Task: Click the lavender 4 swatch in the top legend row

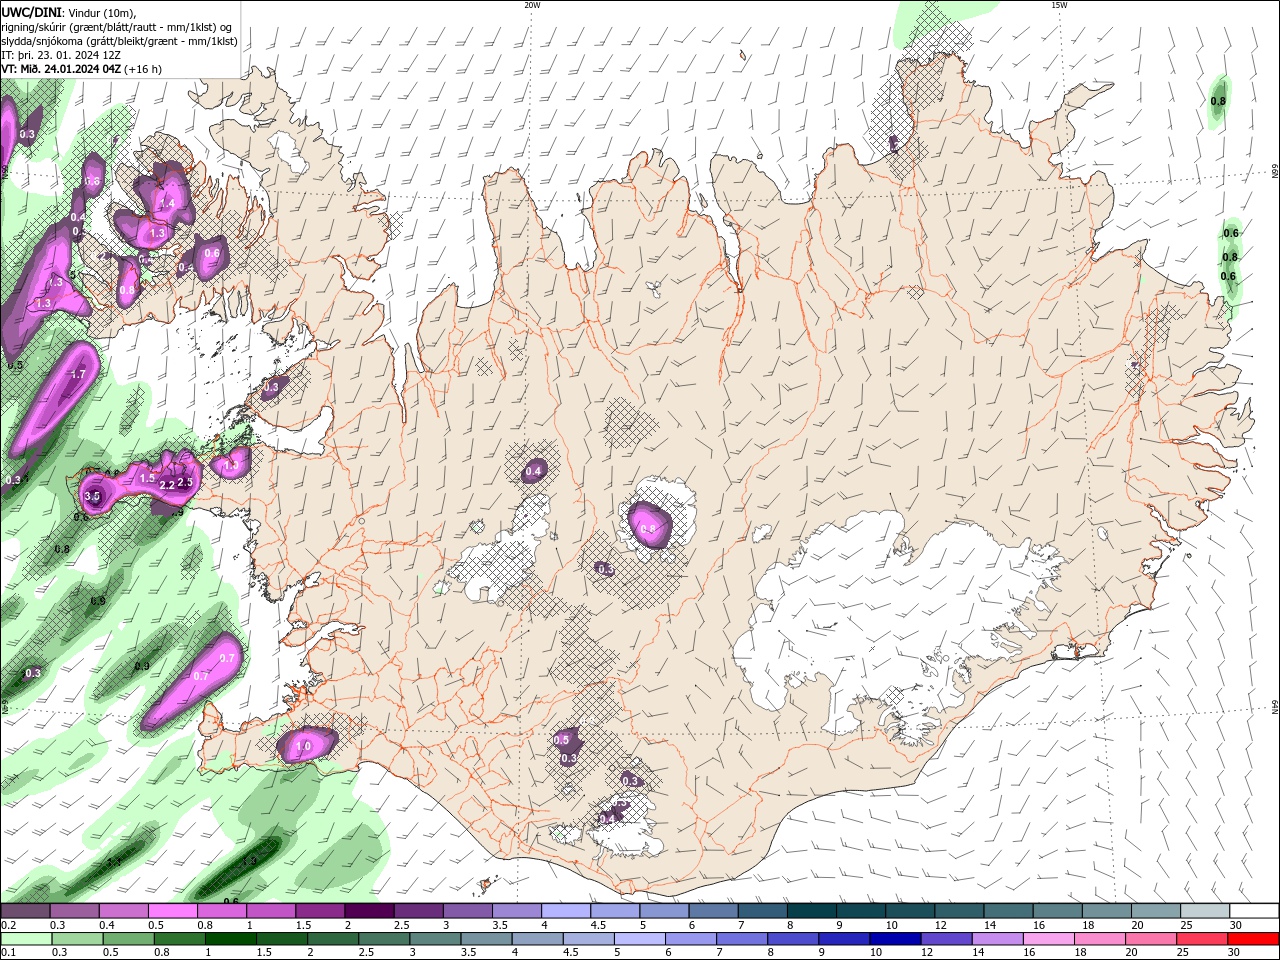Action: pyautogui.click(x=565, y=911)
